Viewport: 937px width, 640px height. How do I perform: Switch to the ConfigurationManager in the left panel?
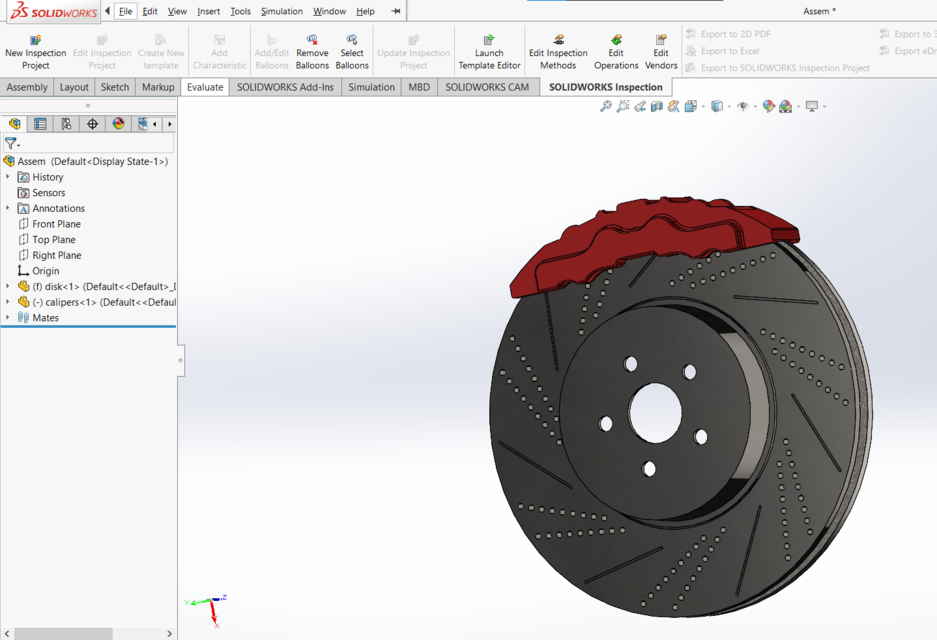coord(67,124)
